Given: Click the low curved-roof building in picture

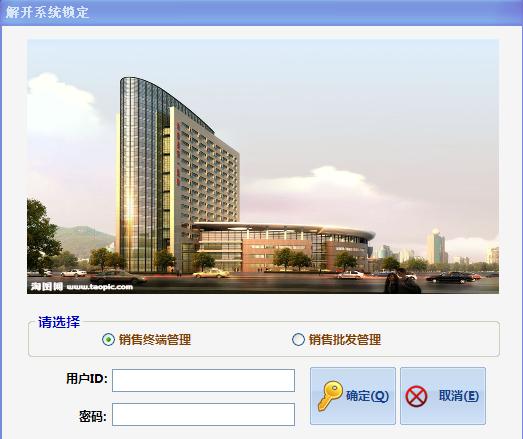Looking at the screenshot, I should coord(284,247).
